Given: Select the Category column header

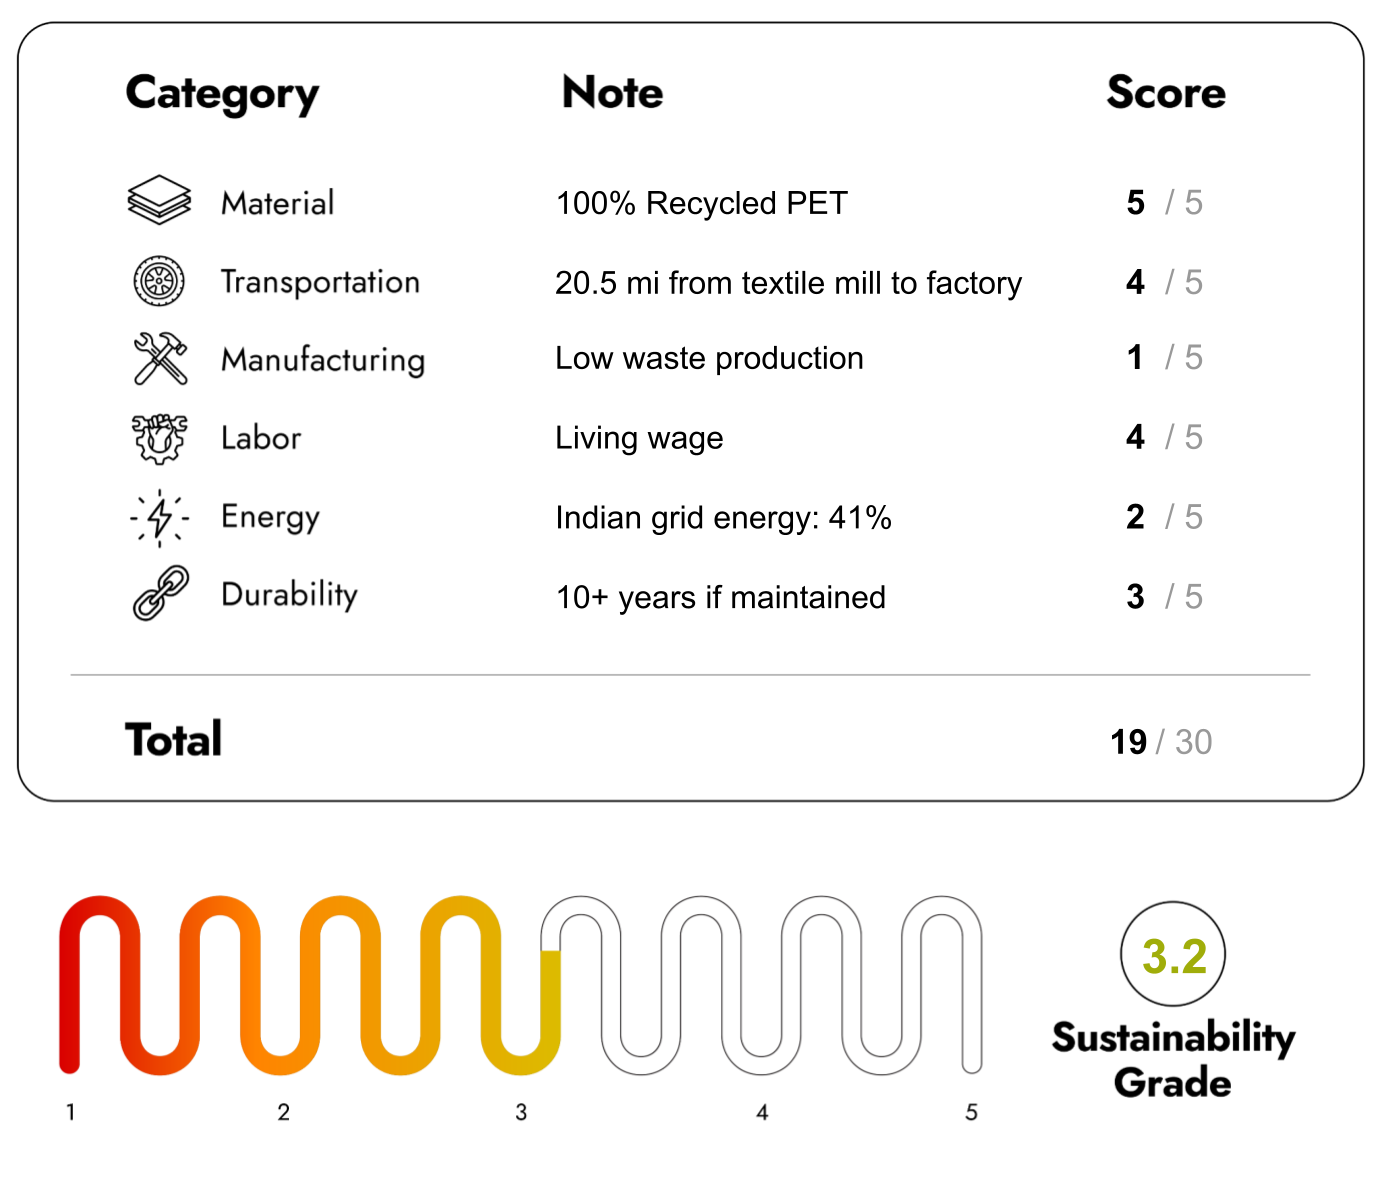Looking at the screenshot, I should (x=222, y=94).
